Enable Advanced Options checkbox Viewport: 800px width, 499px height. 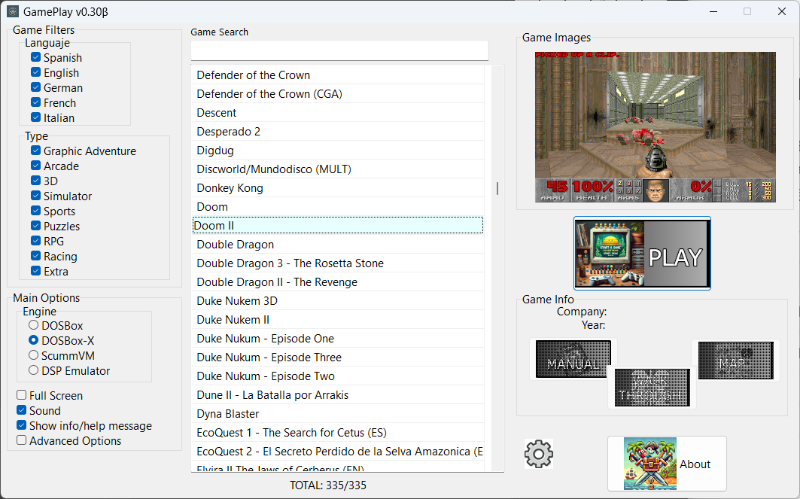(x=22, y=441)
